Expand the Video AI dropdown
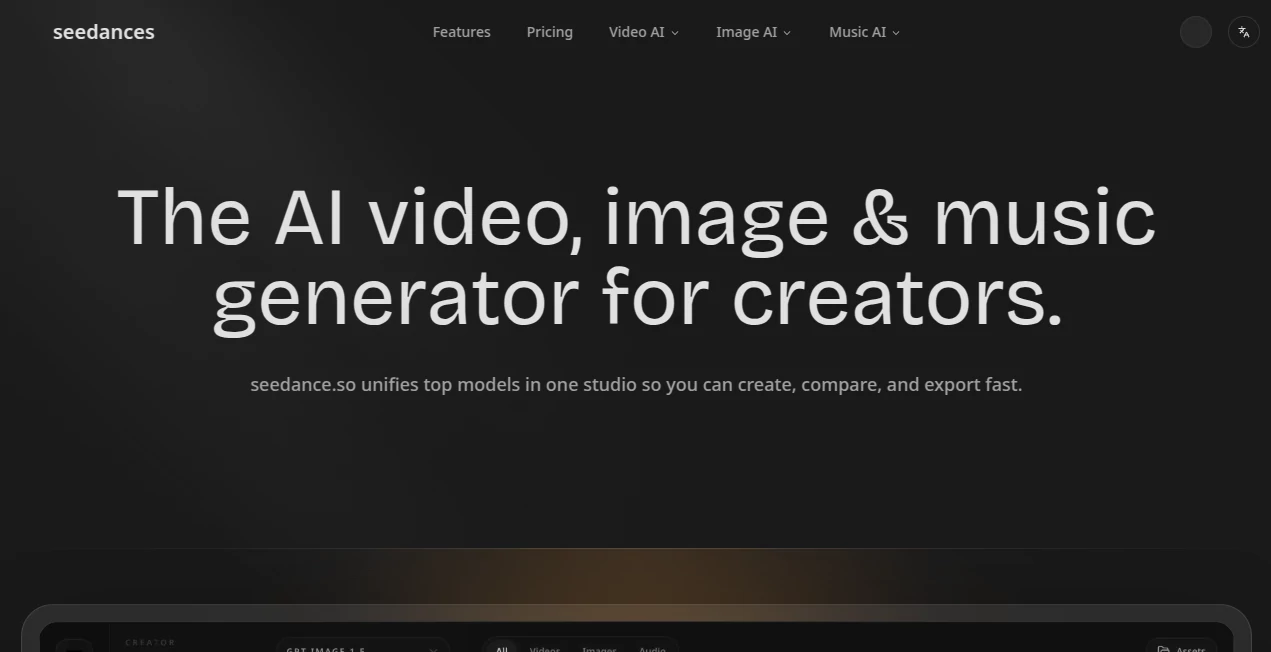Viewport: 1271px width, 652px height. pos(643,32)
